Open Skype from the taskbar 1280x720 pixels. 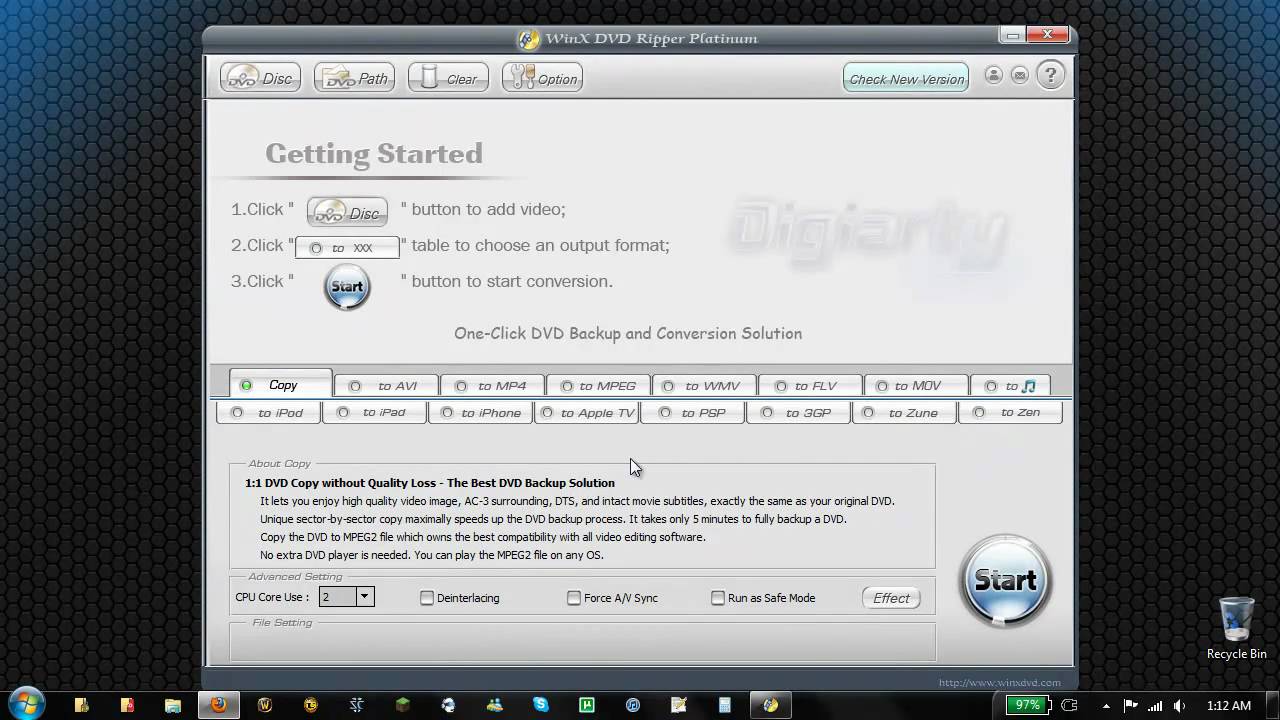click(x=541, y=705)
